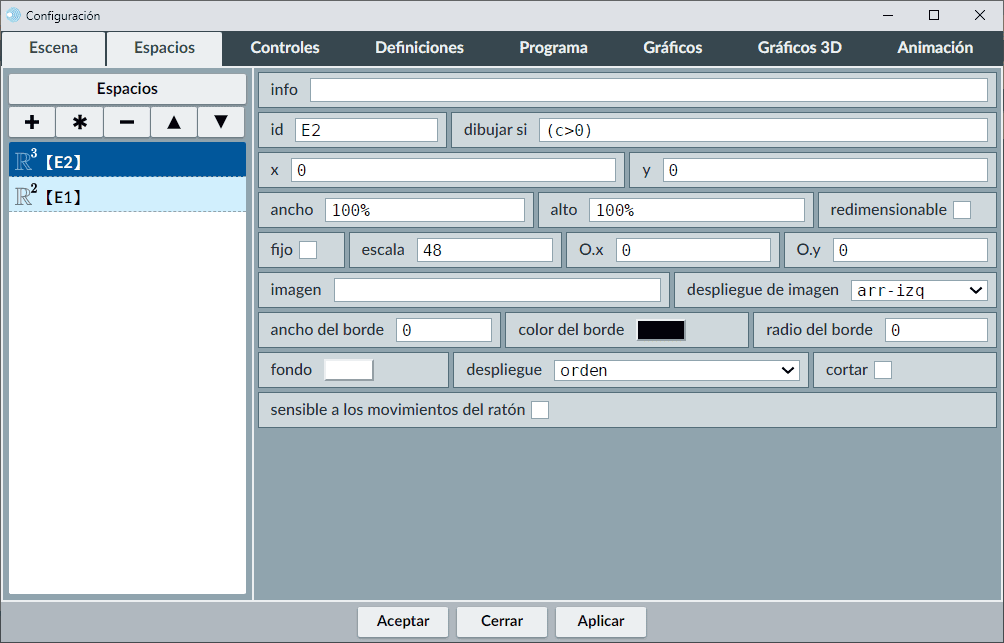
Task: Check the cortar option
Action: (x=883, y=370)
